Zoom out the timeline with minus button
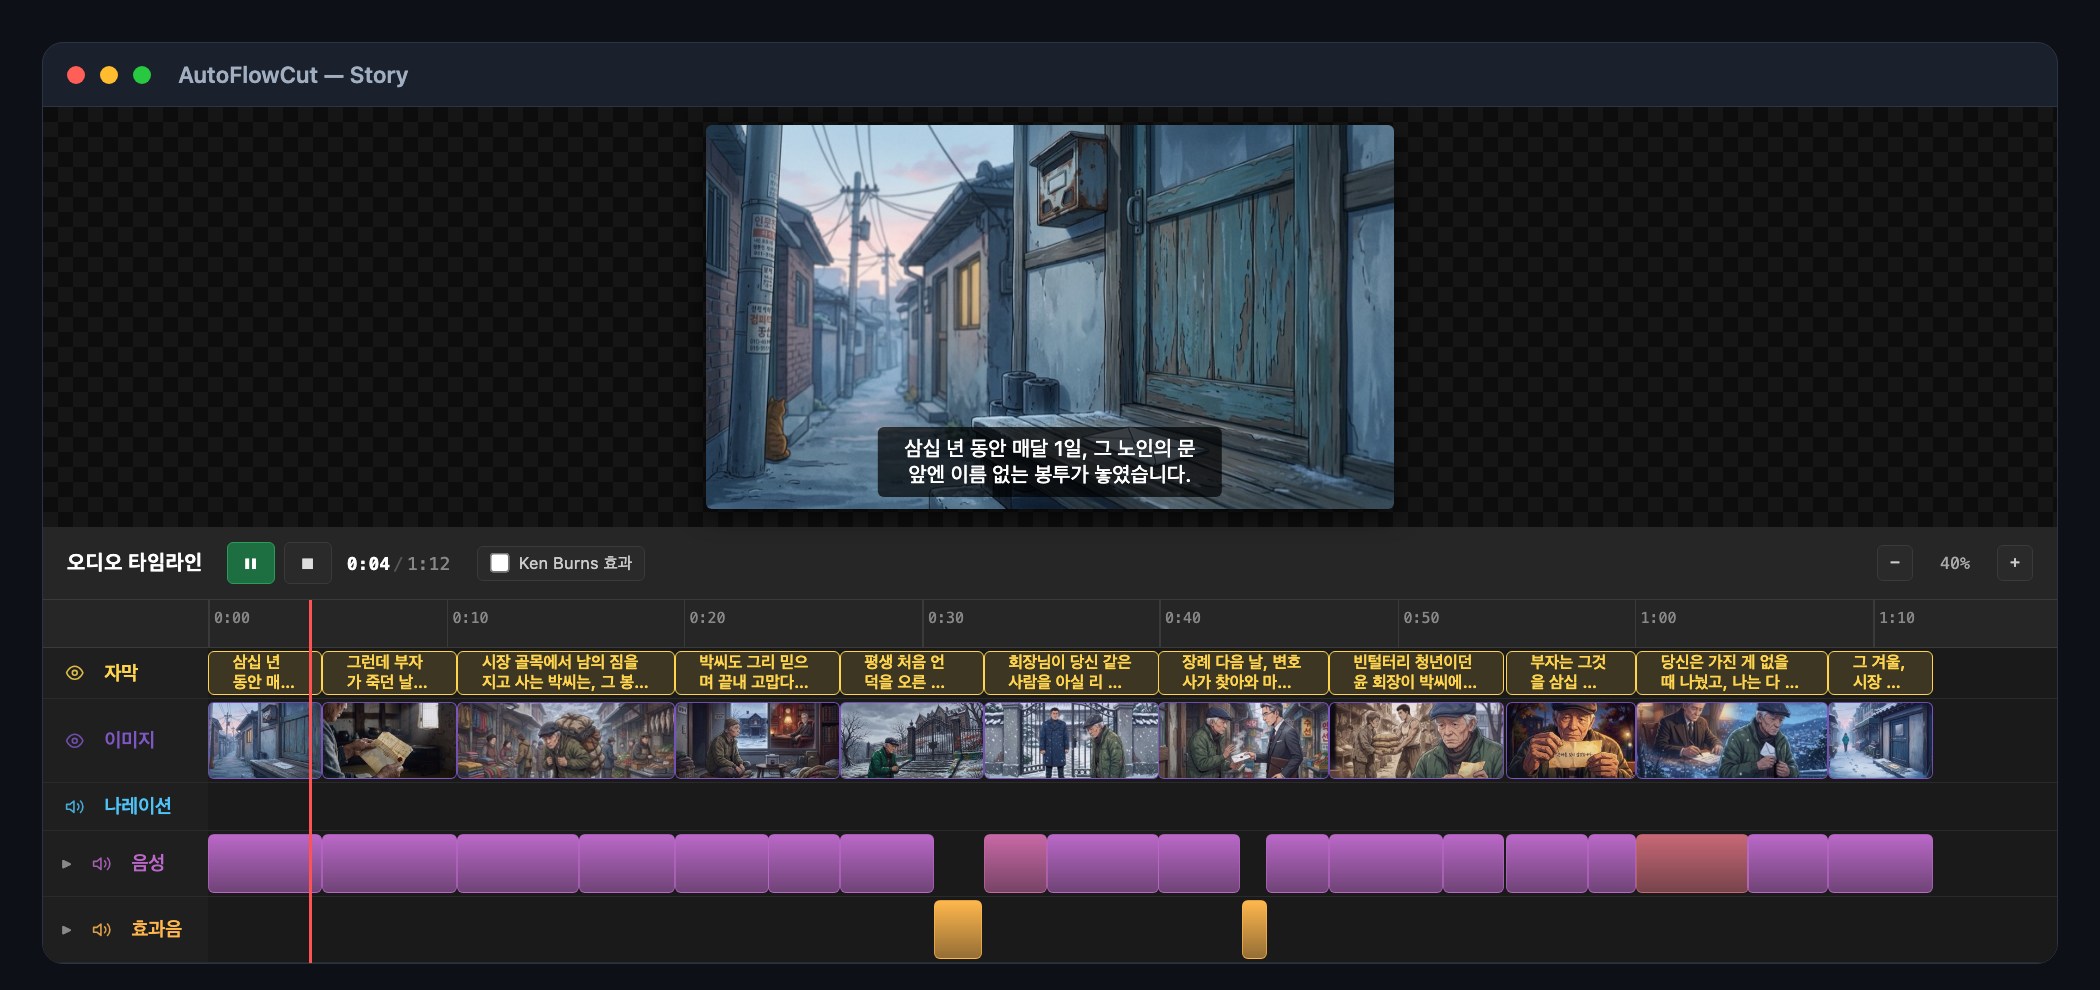 point(1894,563)
